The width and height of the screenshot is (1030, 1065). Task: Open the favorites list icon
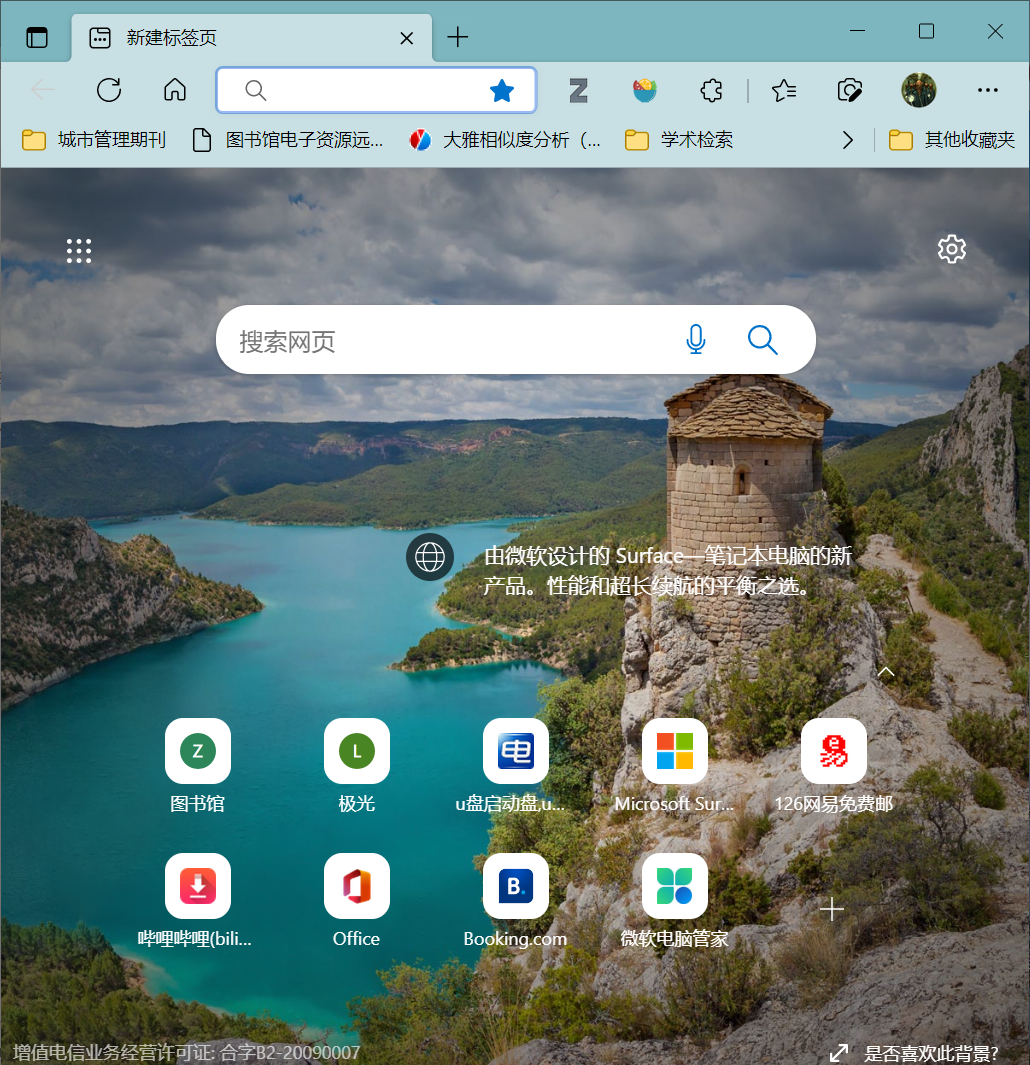click(x=784, y=90)
